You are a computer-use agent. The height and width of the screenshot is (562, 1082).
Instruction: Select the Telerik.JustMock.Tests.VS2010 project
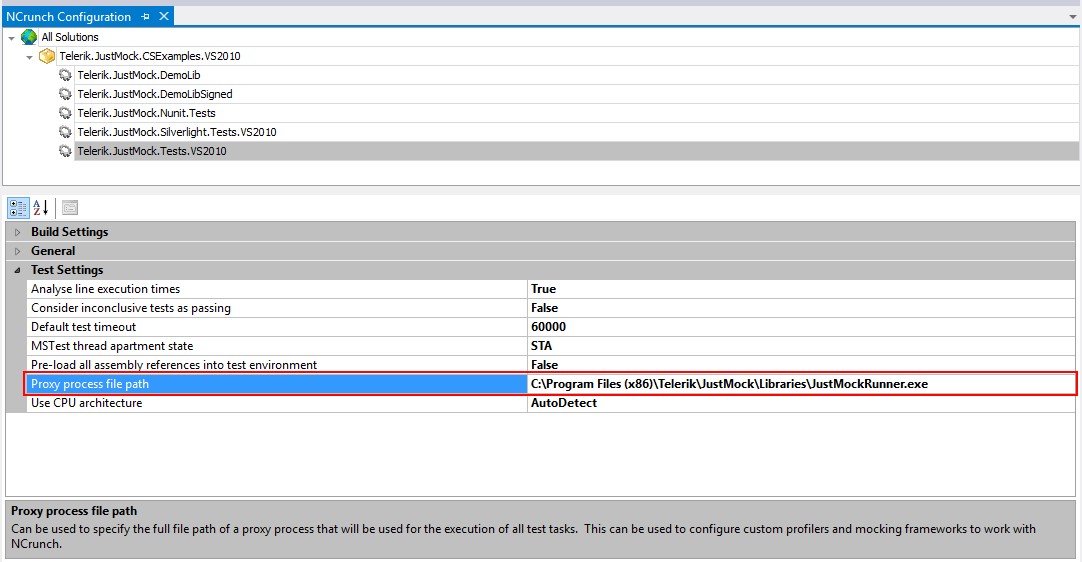pos(152,151)
